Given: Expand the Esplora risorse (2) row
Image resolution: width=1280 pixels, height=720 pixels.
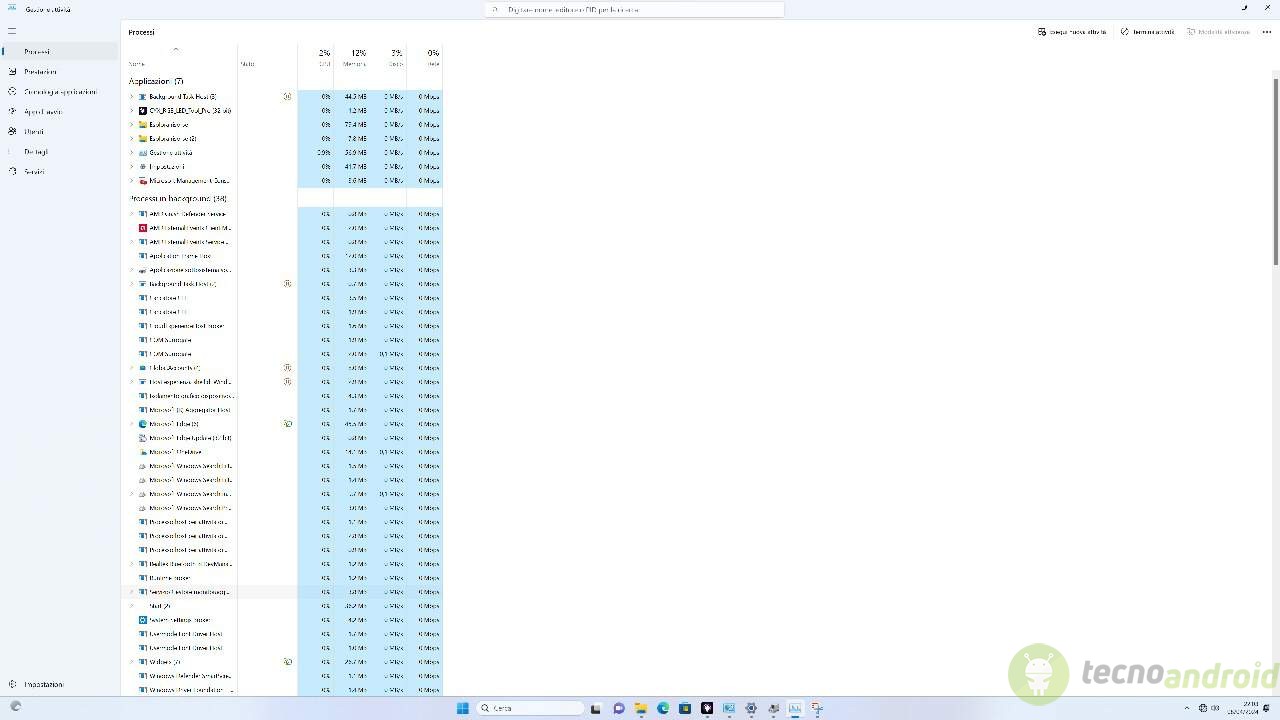Looking at the screenshot, I should 132,138.
